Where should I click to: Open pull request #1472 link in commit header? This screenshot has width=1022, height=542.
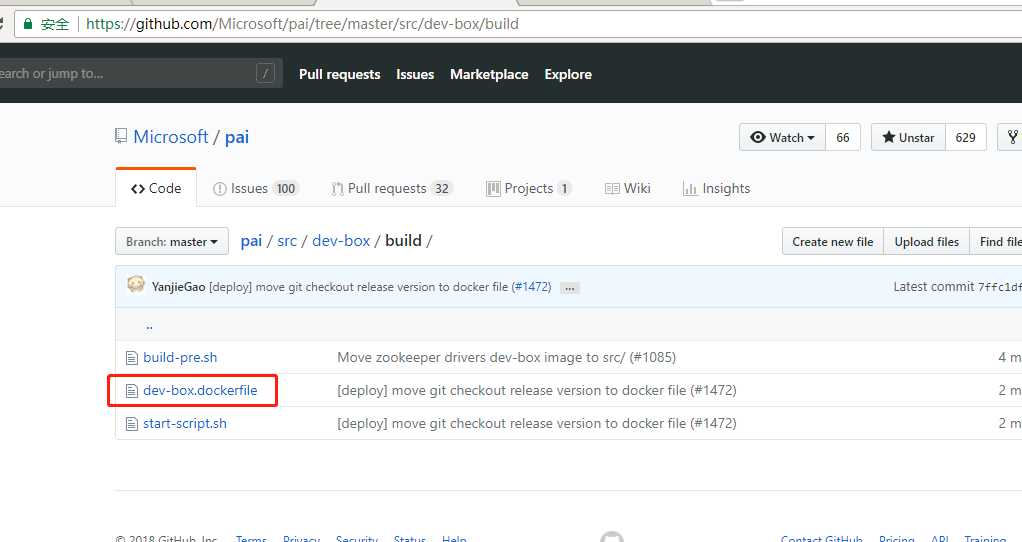click(531, 287)
